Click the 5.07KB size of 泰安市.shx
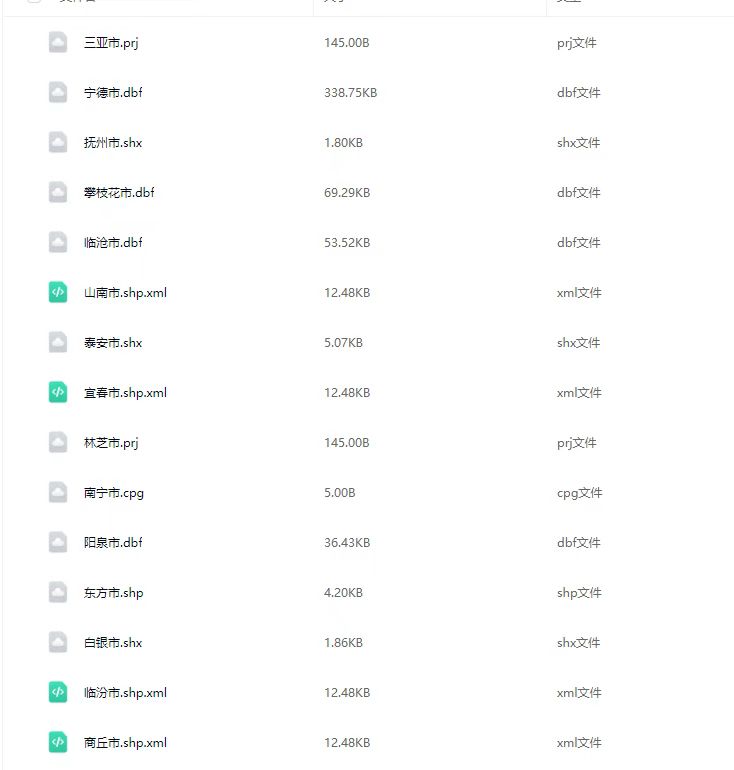 point(343,343)
